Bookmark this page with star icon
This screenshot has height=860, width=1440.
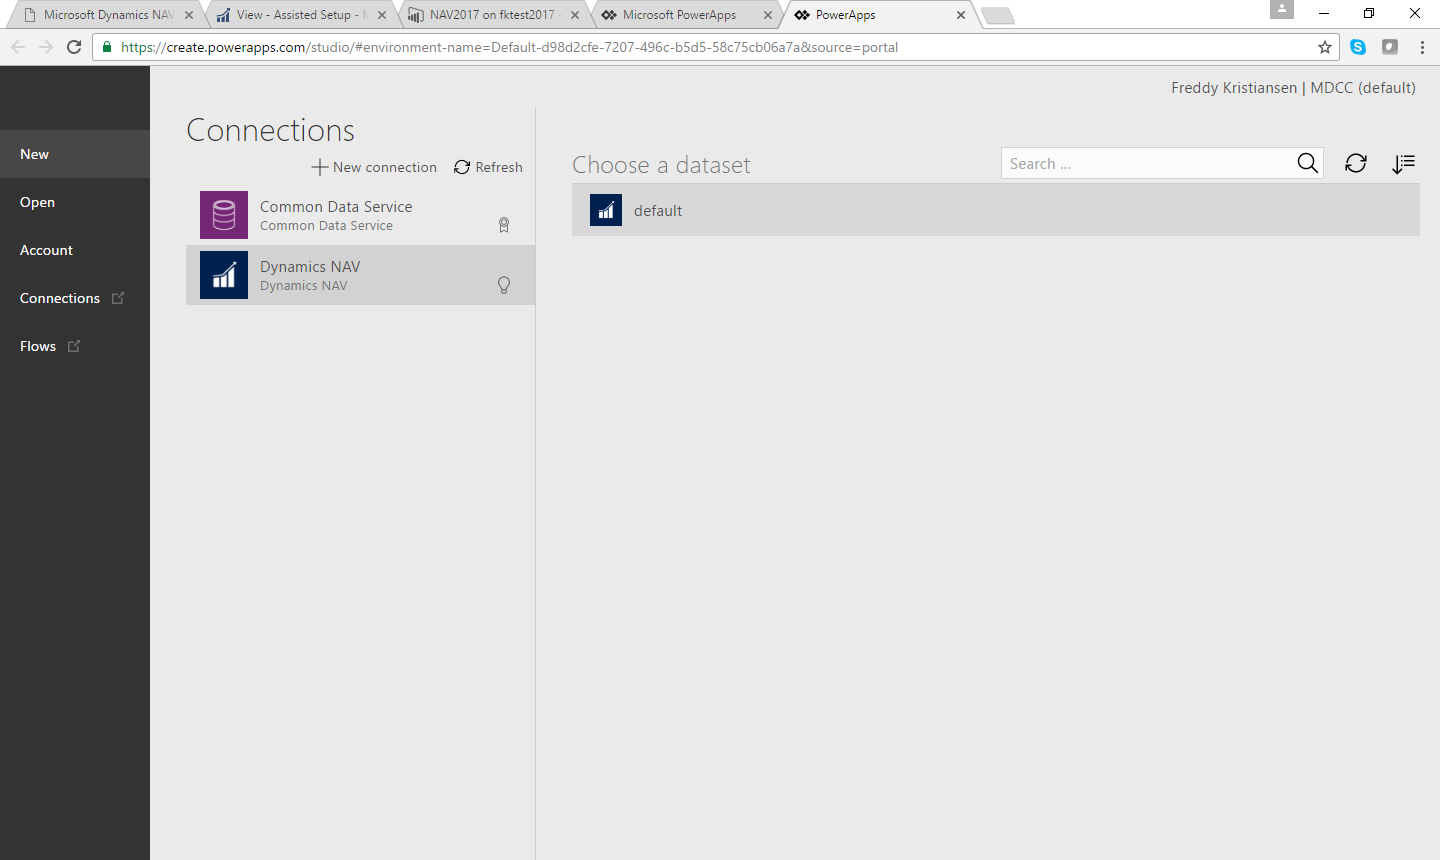pyautogui.click(x=1325, y=47)
